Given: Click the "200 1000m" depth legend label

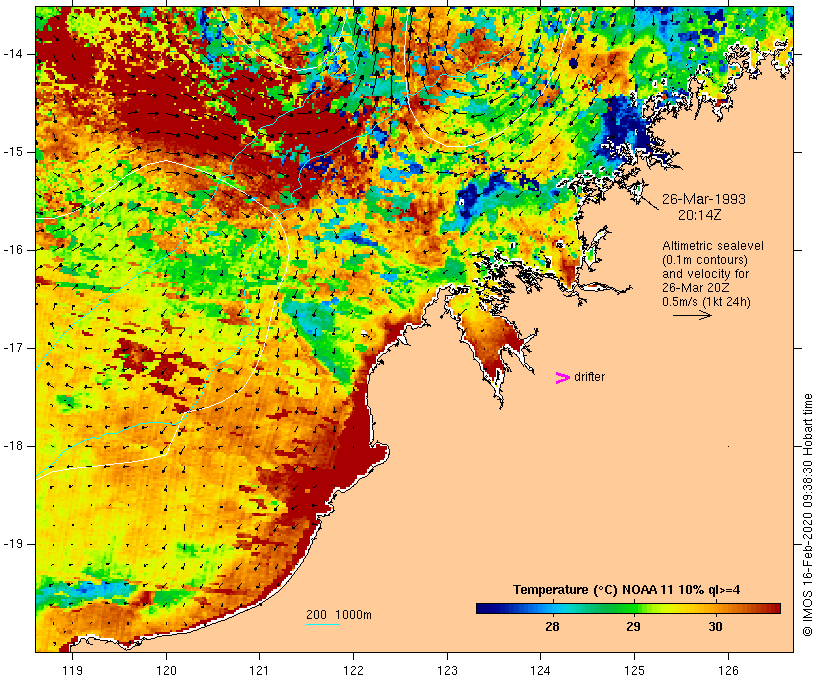Looking at the screenshot, I should pyautogui.click(x=339, y=615).
